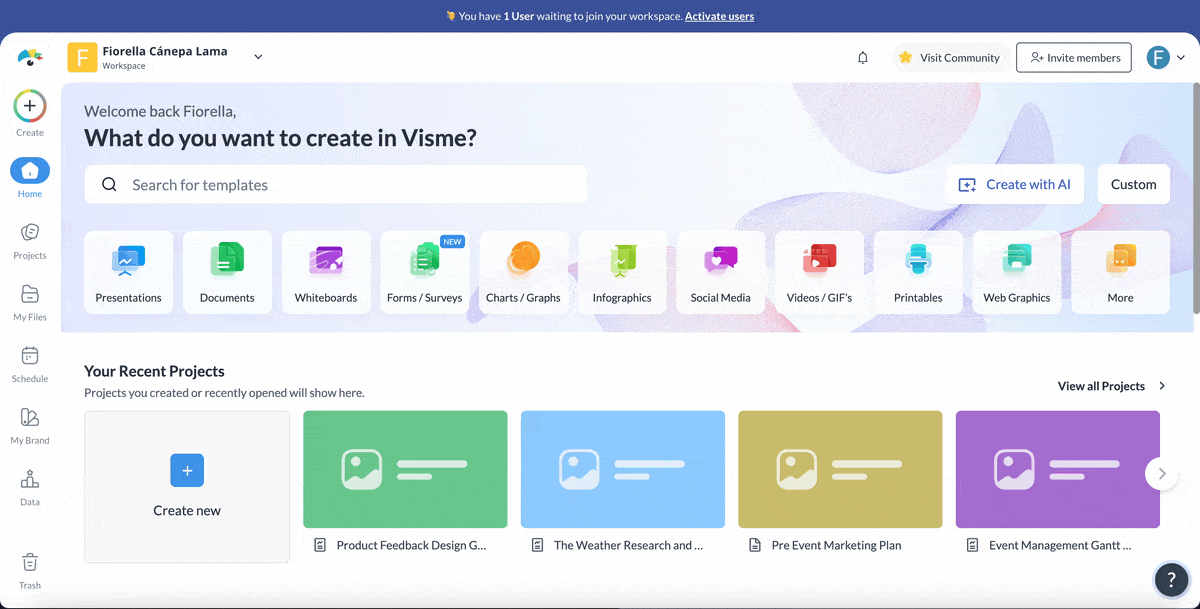Open the Whiteboards category

(326, 271)
